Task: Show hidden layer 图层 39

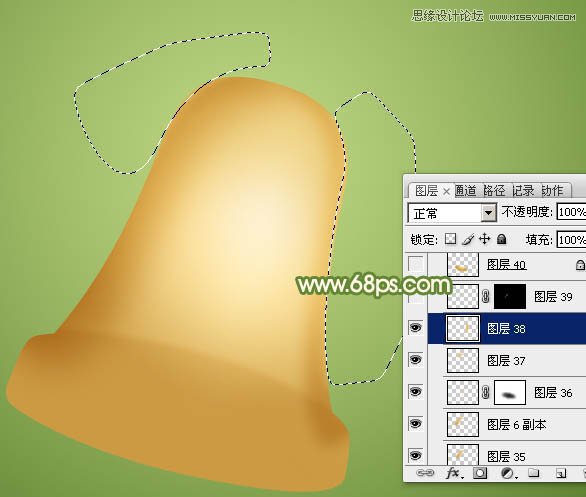Action: point(416,297)
